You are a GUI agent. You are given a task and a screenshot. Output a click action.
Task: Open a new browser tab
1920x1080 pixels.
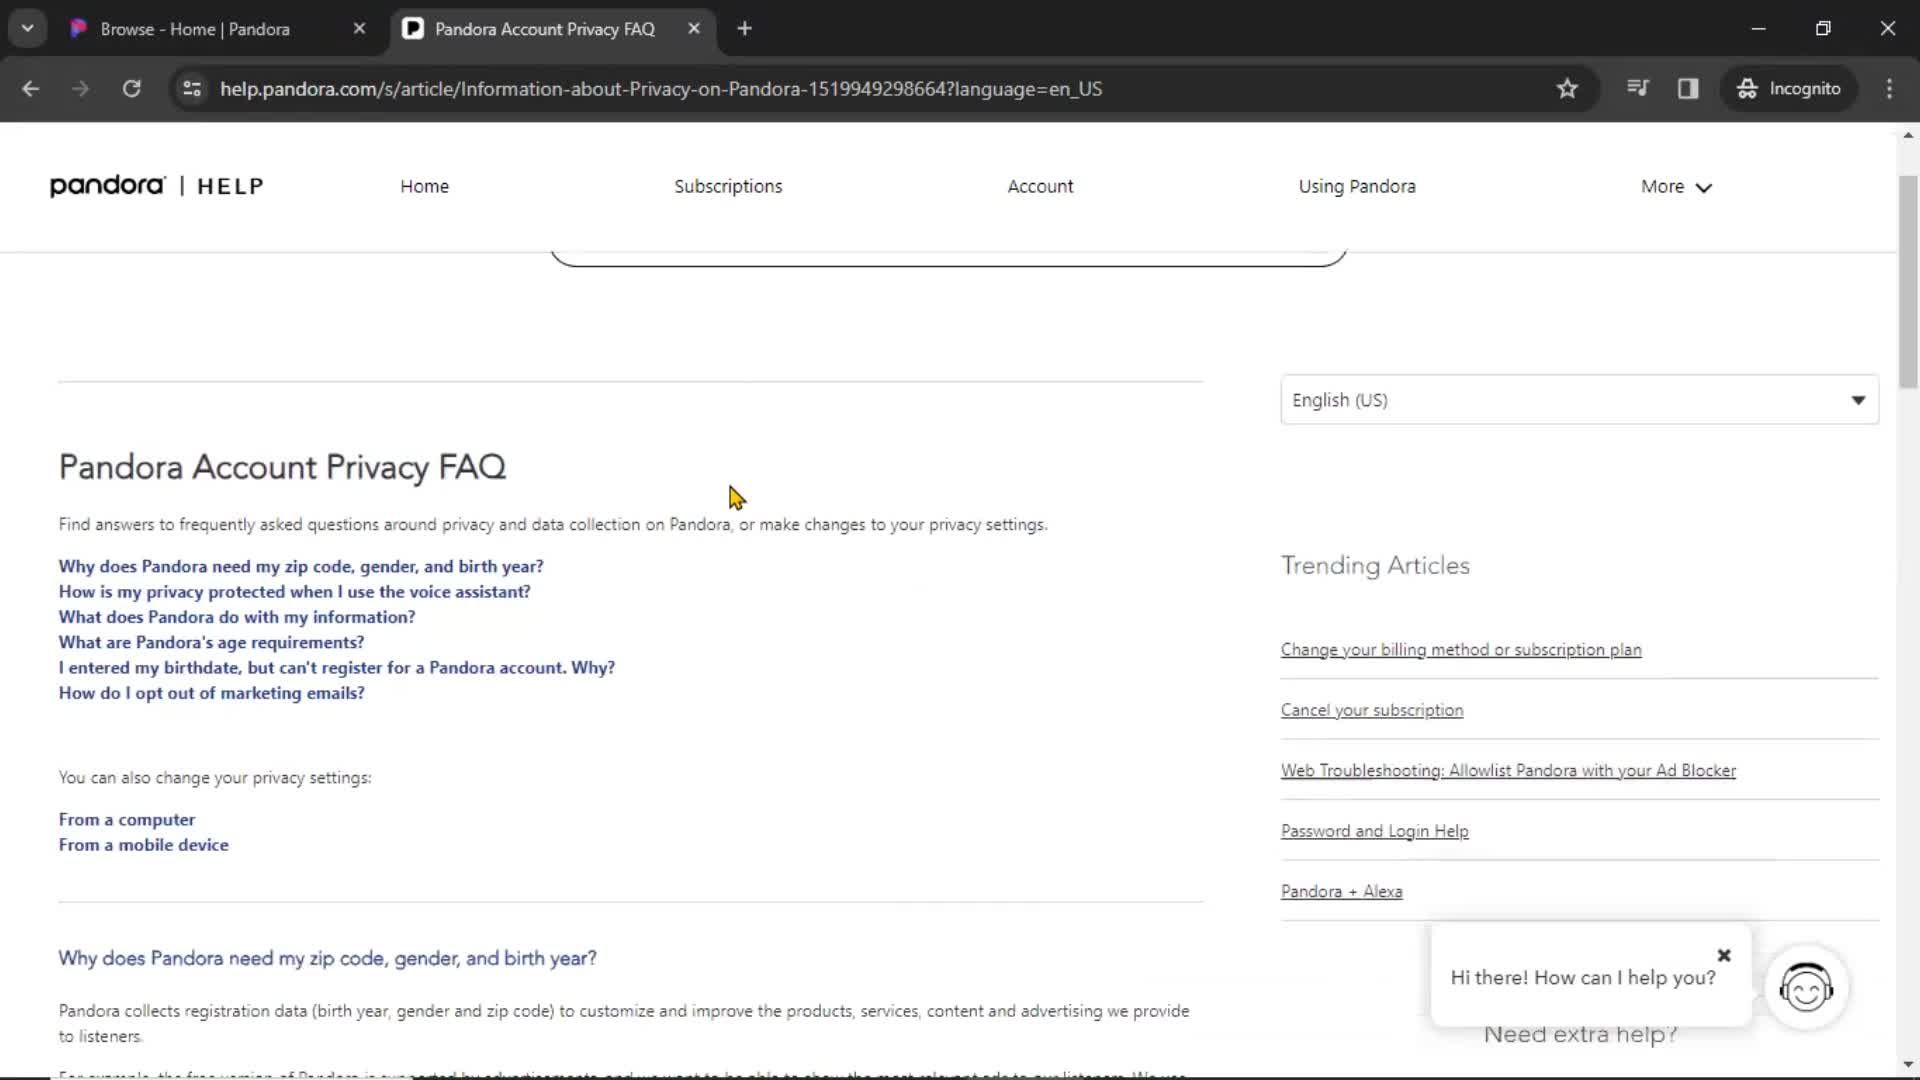tap(744, 29)
